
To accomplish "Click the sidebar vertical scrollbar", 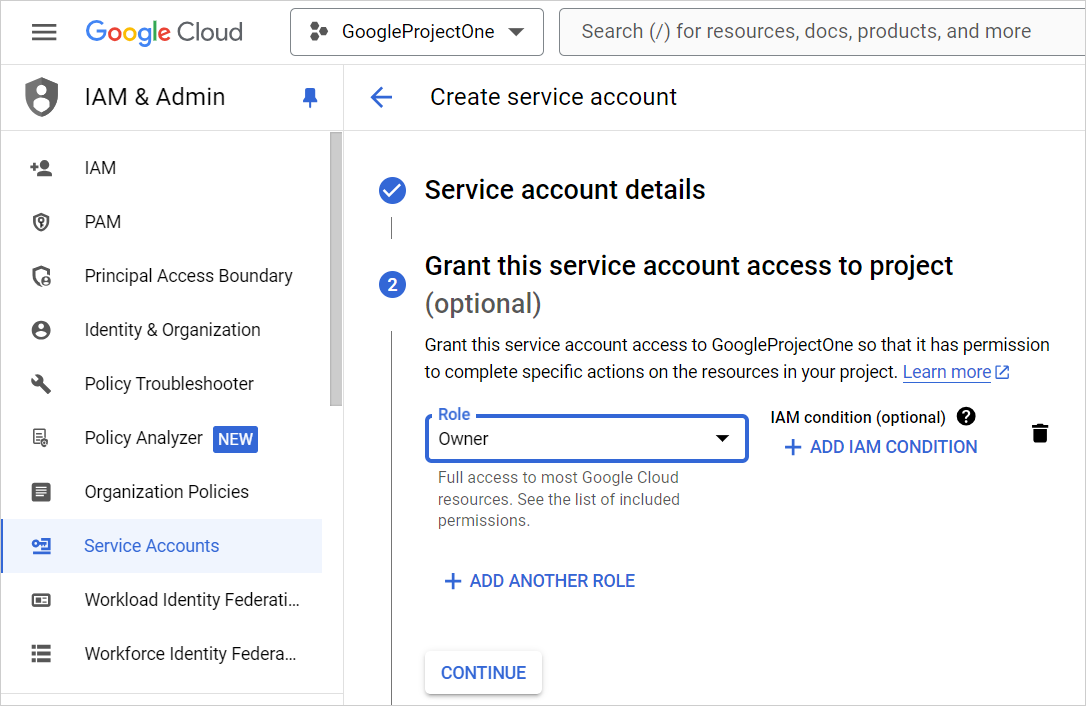I will point(336,269).
